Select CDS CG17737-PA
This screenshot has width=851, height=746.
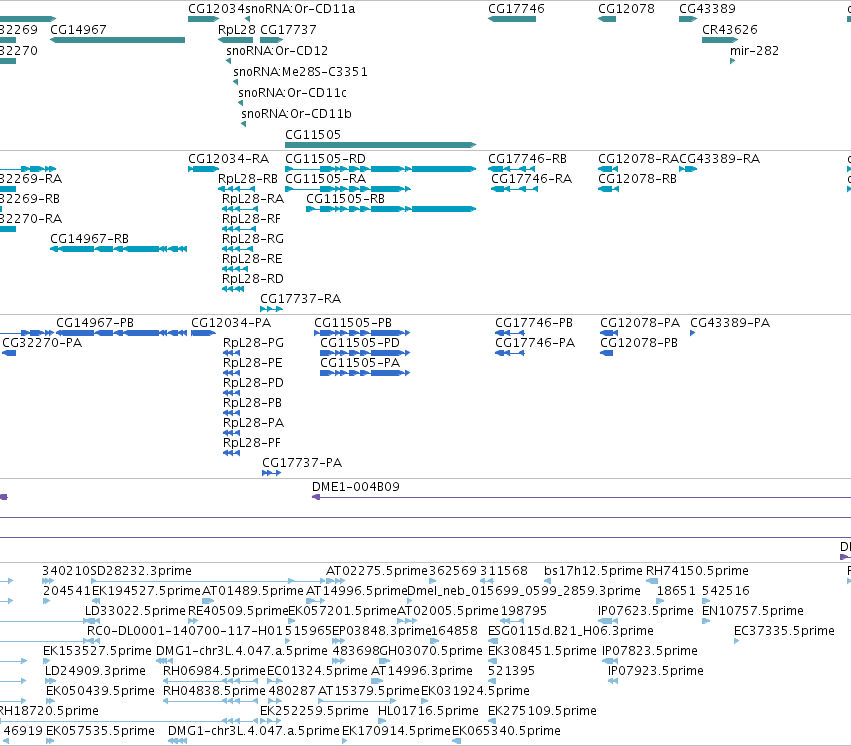(x=302, y=463)
